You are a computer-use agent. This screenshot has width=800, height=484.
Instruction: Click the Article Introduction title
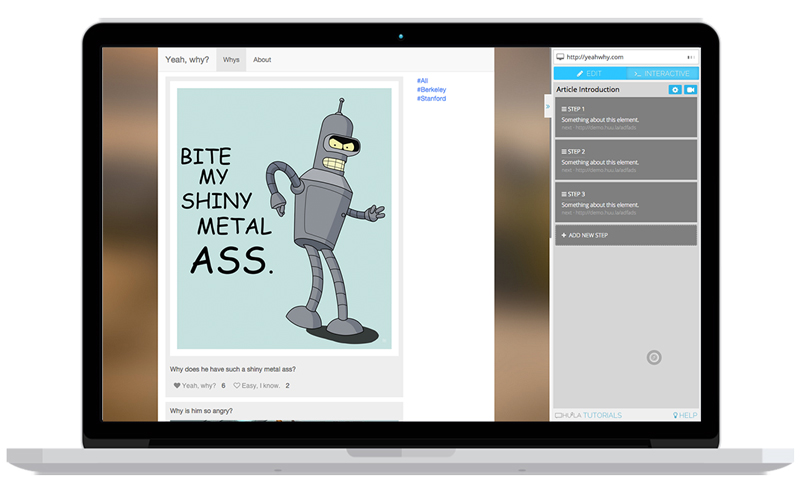[588, 89]
